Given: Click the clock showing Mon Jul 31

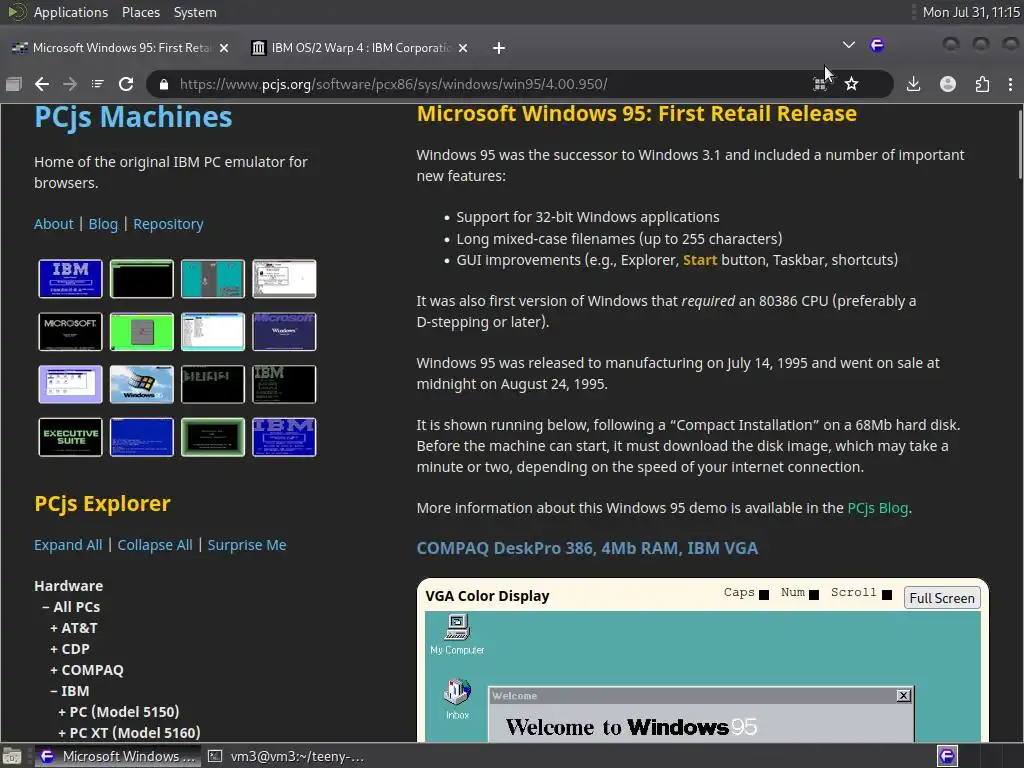Looking at the screenshot, I should click(970, 12).
